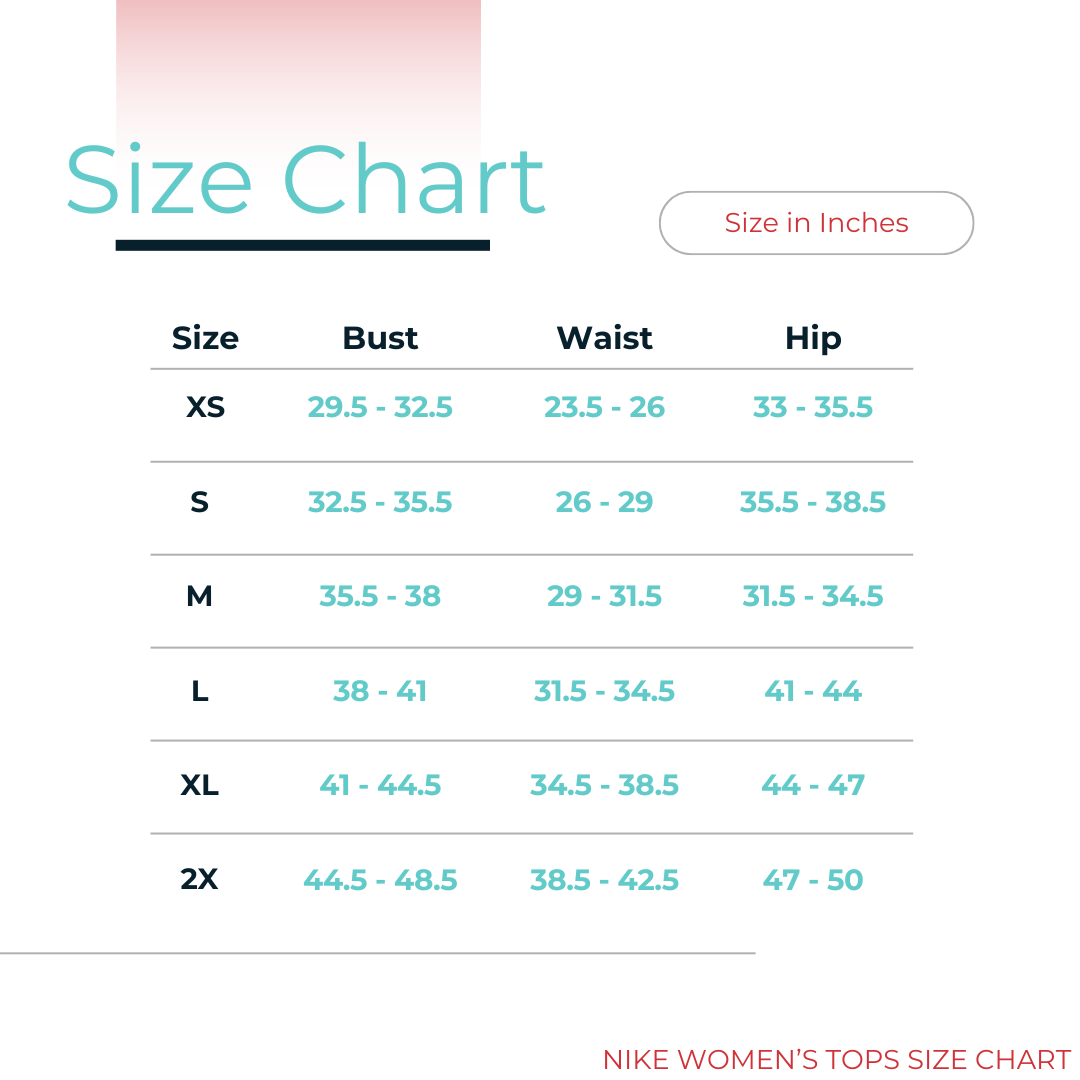
Task: Click XS bust value 29.5 - 32.5
Action: click(380, 408)
